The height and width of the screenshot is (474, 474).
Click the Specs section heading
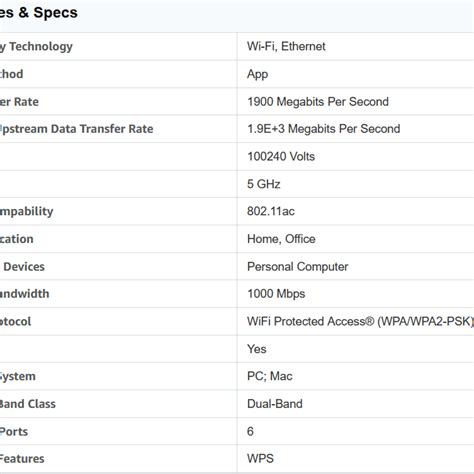39,13
